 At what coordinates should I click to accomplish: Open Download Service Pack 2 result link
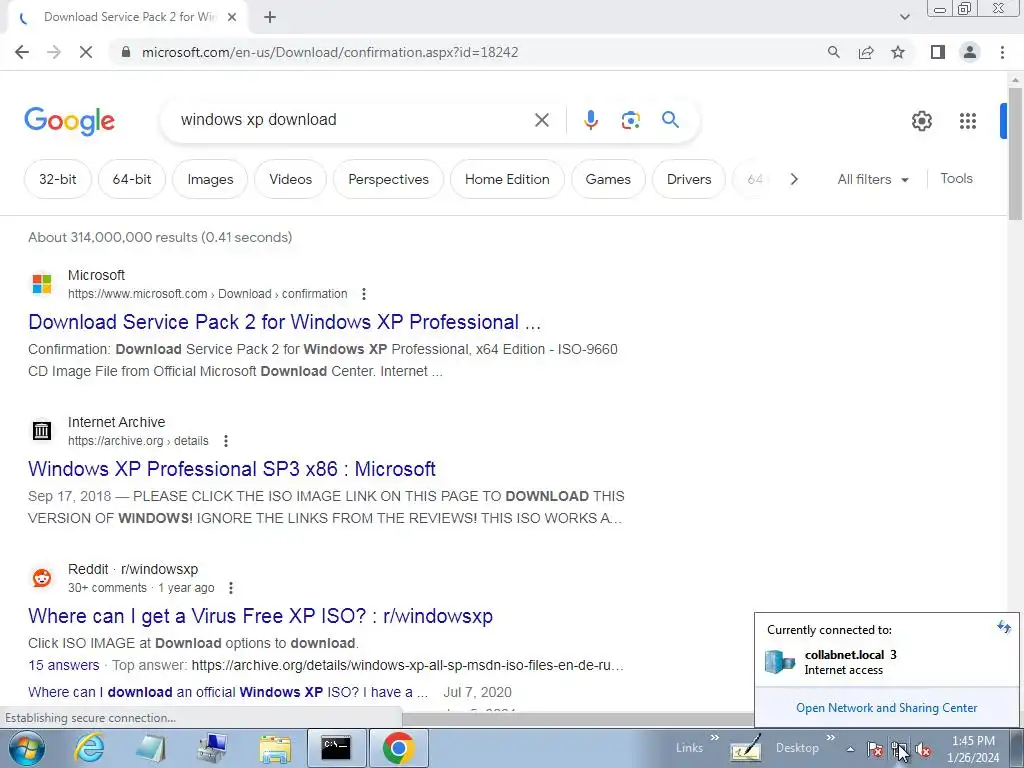pyautogui.click(x=285, y=322)
